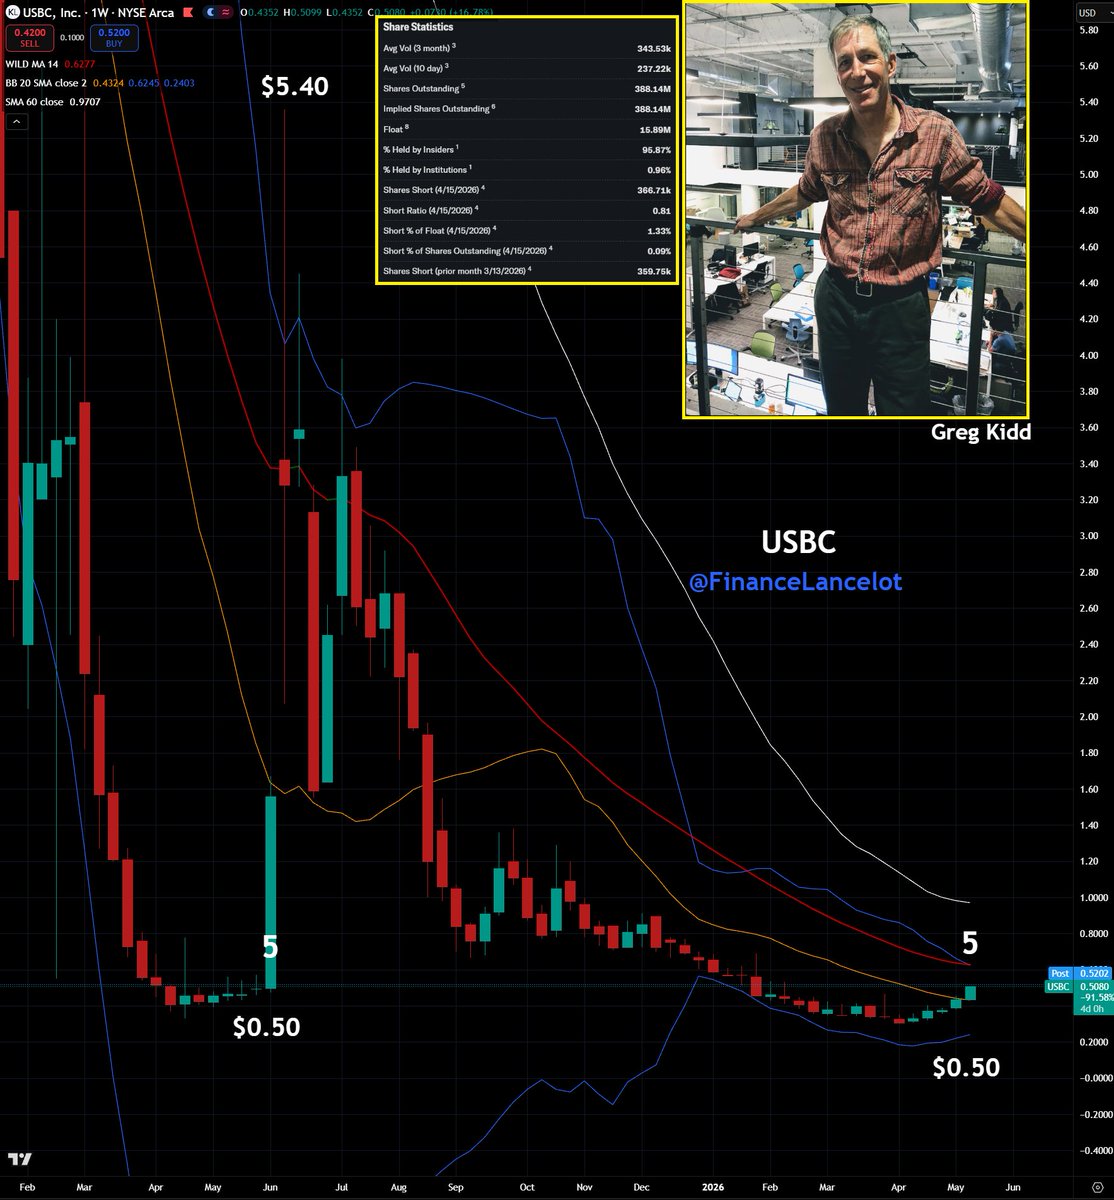Screen dimensions: 1114x1200
Task: Click the Post 0.5202 price label
Action: (1079, 973)
